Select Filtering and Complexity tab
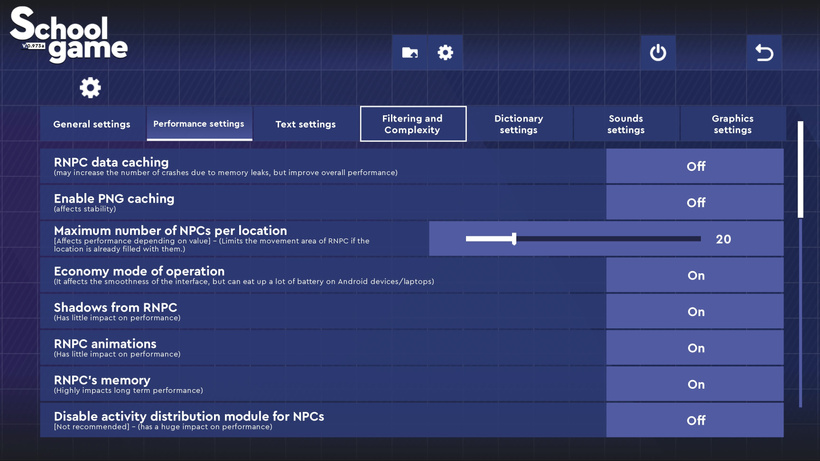820x461 pixels. coord(413,124)
